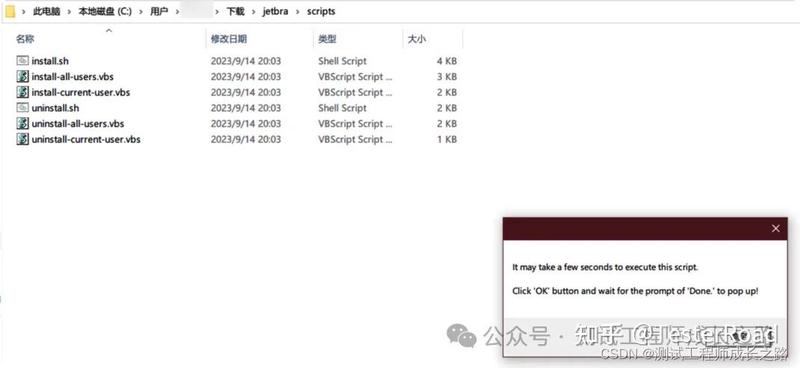800x368 pixels.
Task: Expand chevron after 此电脑 in breadcrumb
Action: tap(69, 11)
